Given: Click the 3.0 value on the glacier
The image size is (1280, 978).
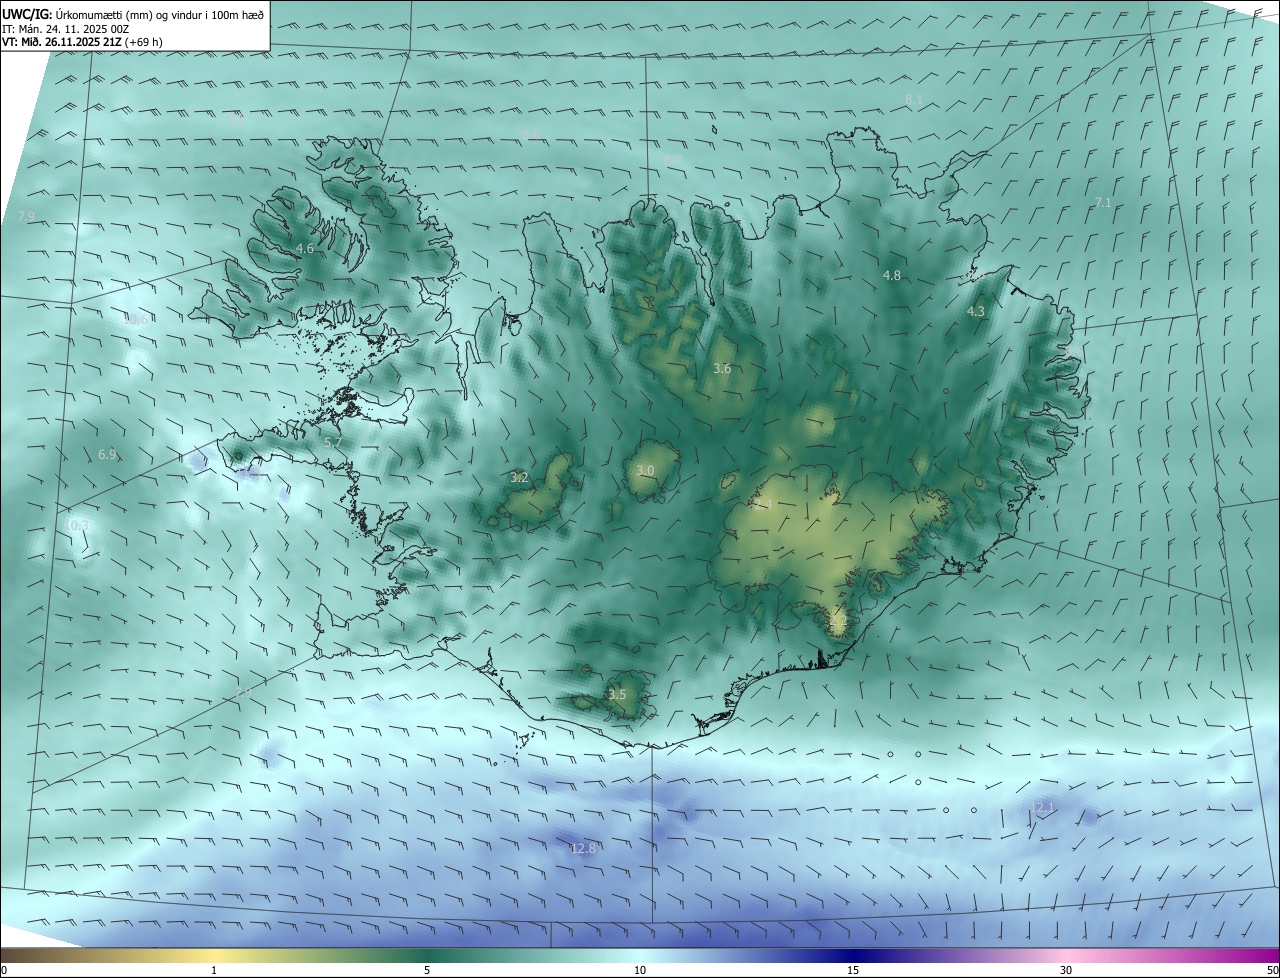Looking at the screenshot, I should pyautogui.click(x=645, y=470).
